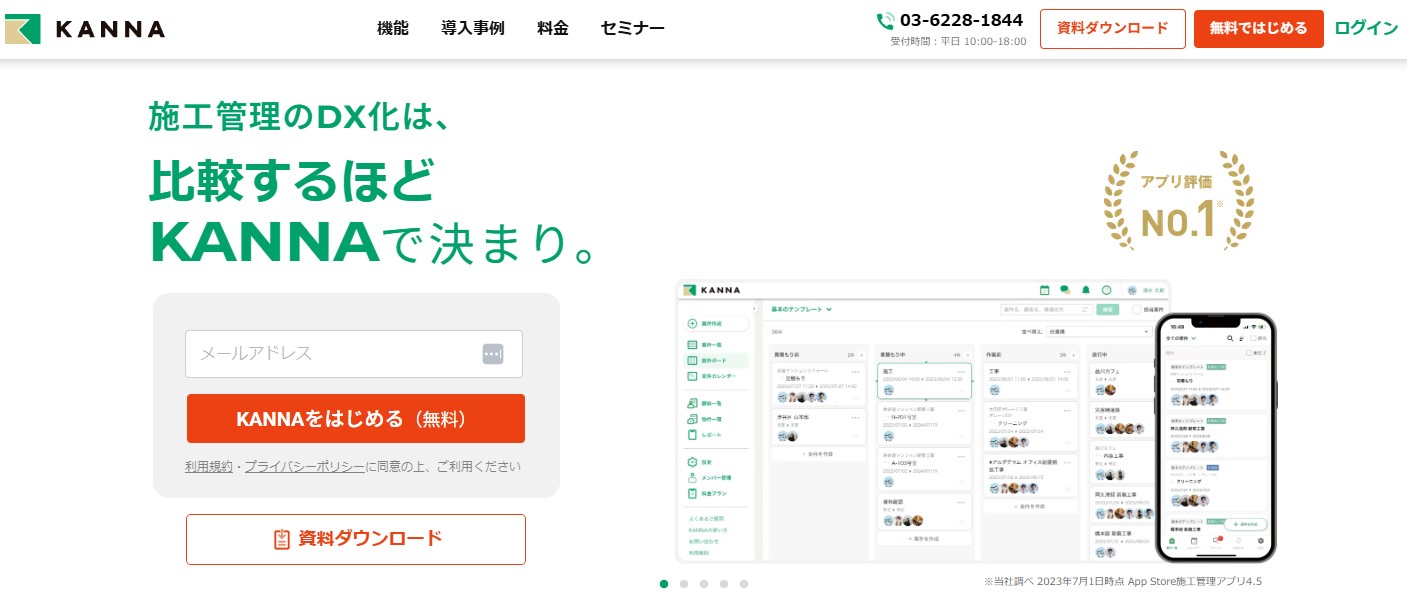Select the second carousel dot
Viewport: 1407px width, 605px height.
684,583
